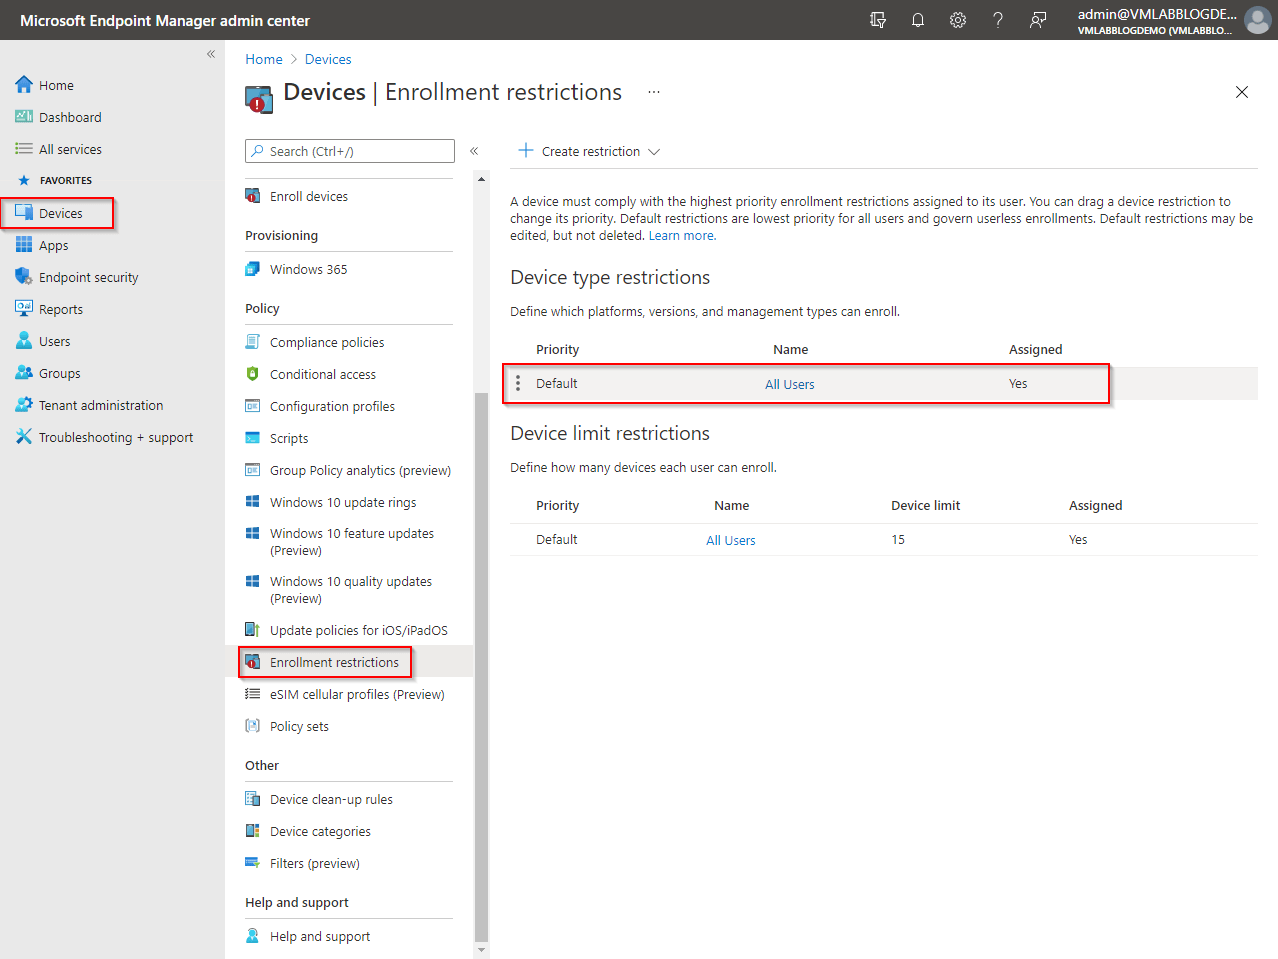Viewport: 1278px width, 959px height.
Task: Collapse the left navigation sidebar
Action: tap(211, 54)
